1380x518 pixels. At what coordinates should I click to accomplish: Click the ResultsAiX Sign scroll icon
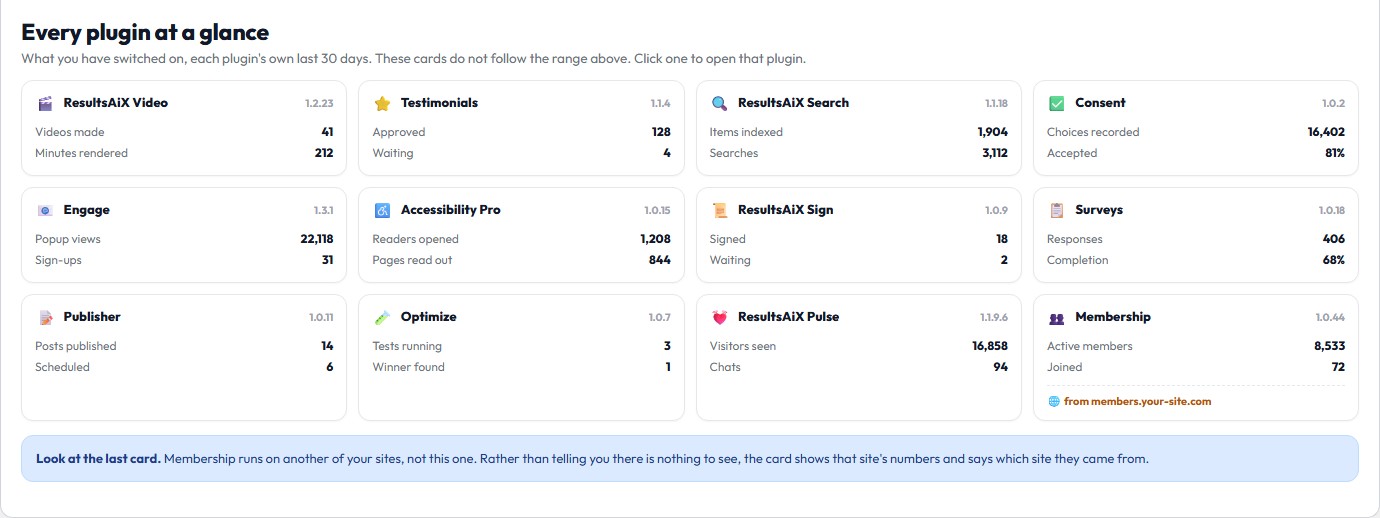[x=719, y=210]
